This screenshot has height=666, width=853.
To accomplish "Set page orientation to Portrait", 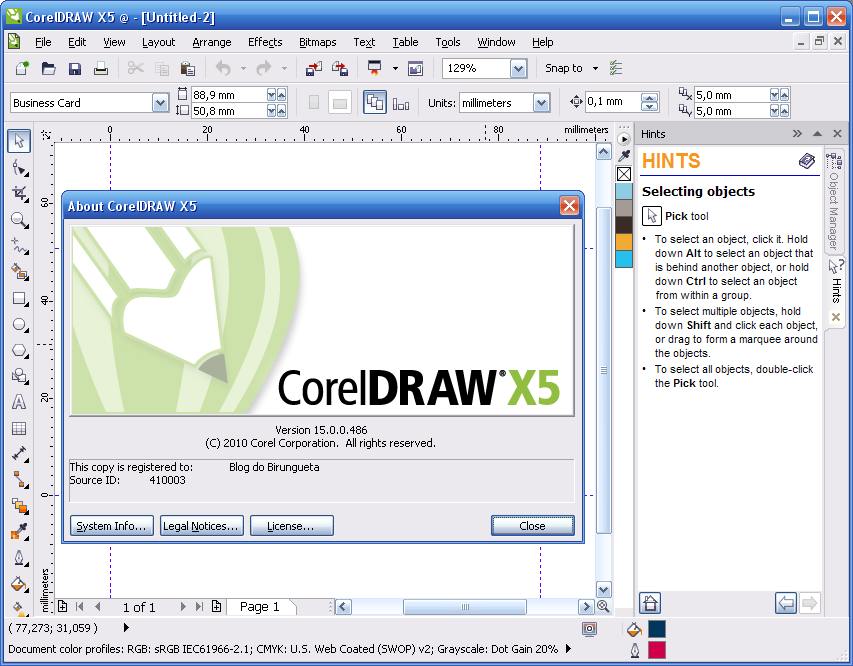I will coord(314,102).
